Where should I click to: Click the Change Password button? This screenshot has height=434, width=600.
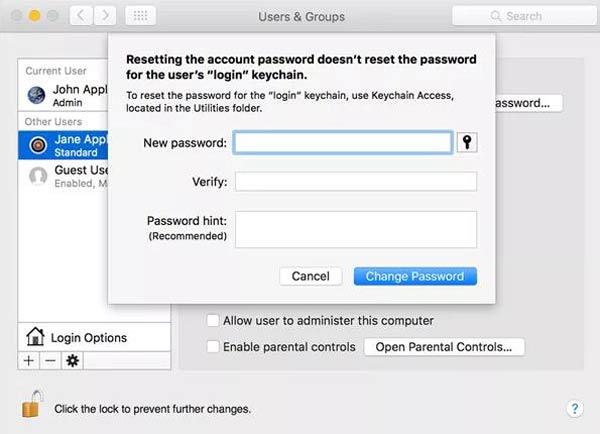pos(415,276)
